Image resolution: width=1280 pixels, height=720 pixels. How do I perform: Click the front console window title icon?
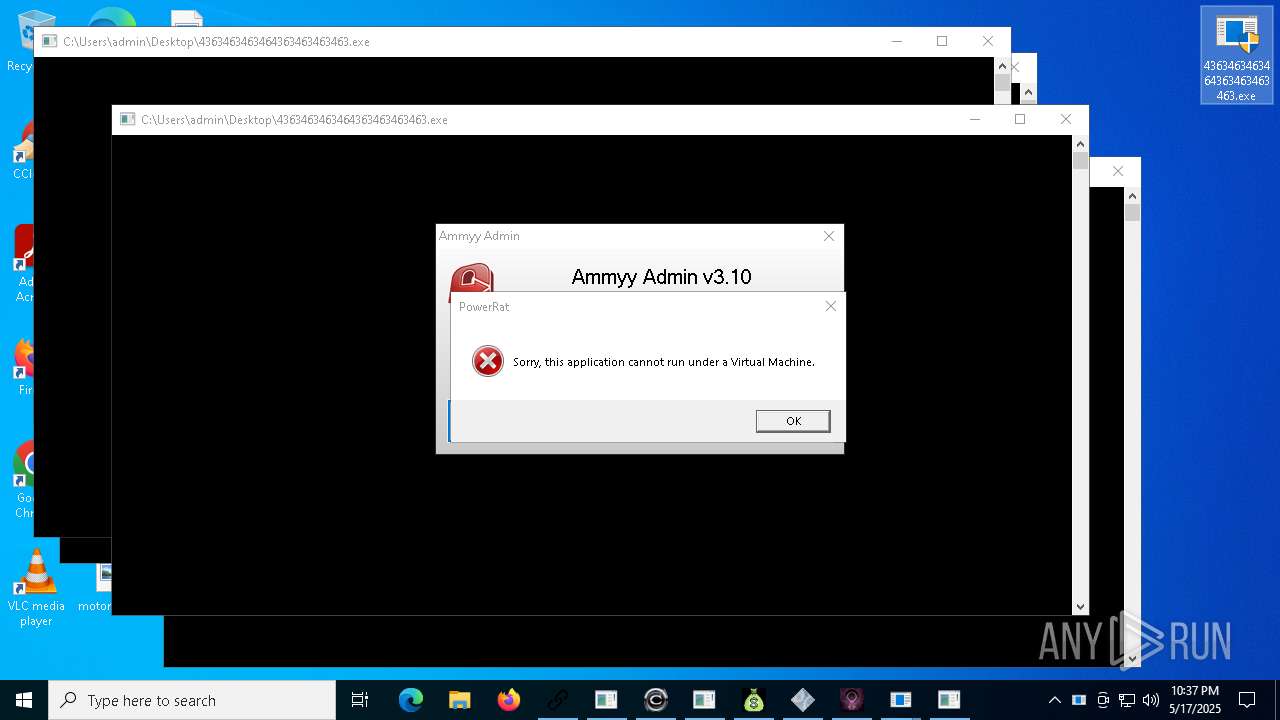pyautogui.click(x=127, y=119)
